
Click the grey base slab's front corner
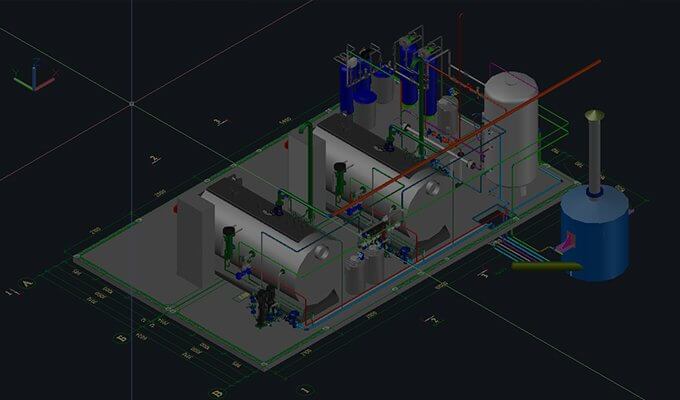pyautogui.click(x=264, y=366)
